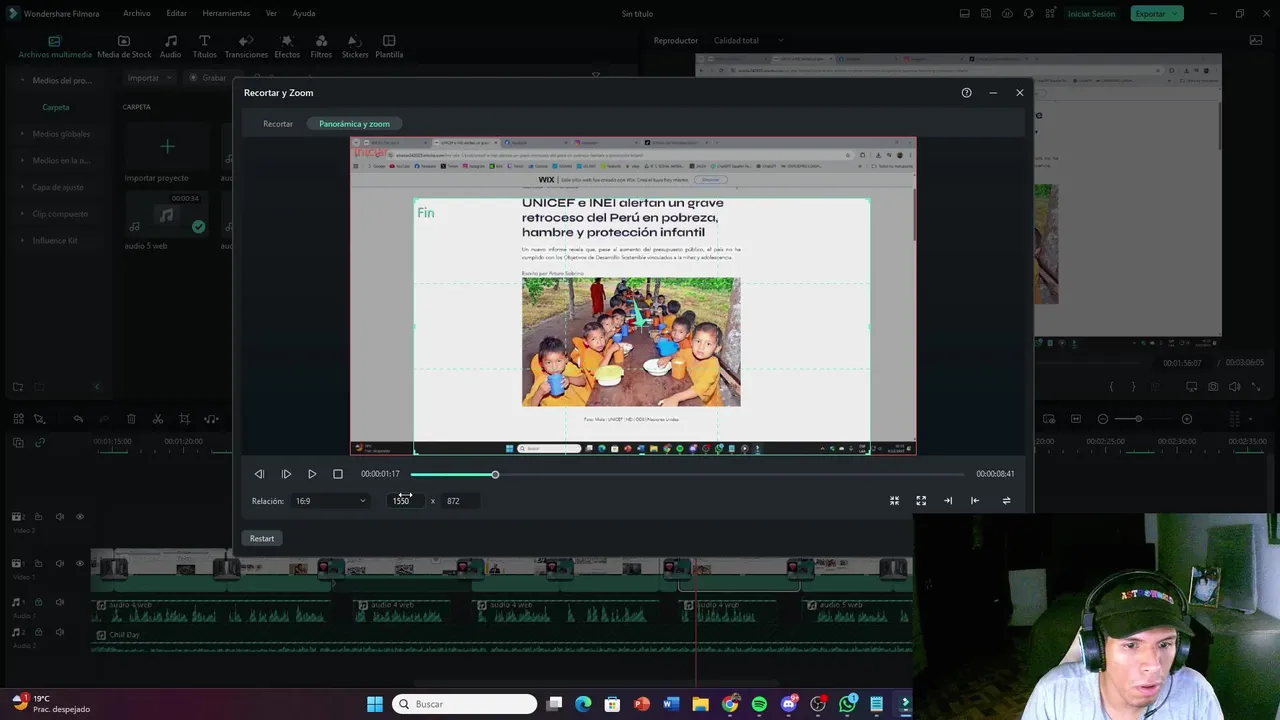Expand Capa de ajuste item
The width and height of the screenshot is (1280, 720).
(x=23, y=187)
